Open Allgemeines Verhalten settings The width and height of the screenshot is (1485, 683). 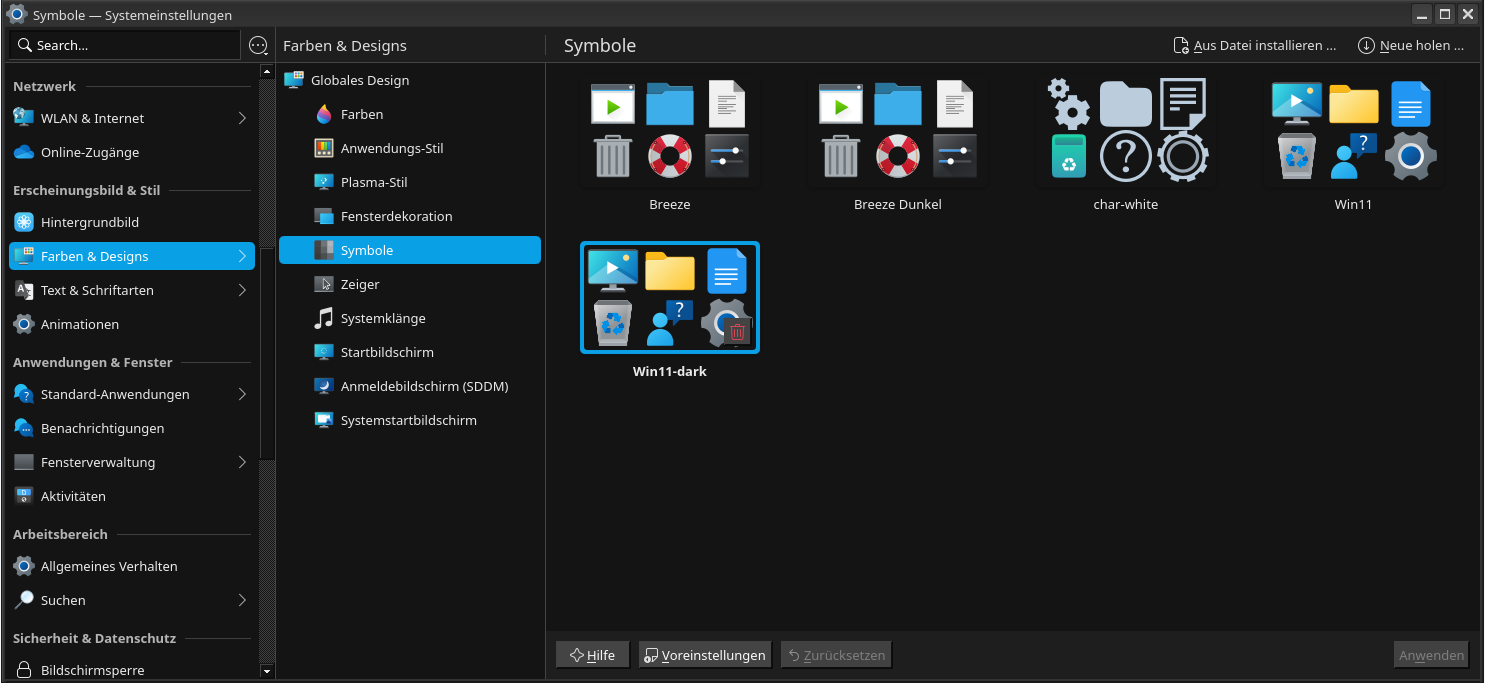[132, 566]
